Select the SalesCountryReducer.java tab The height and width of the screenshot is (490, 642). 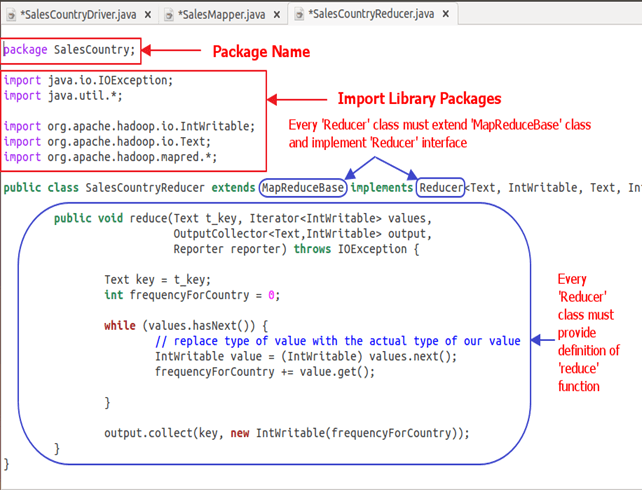369,14
